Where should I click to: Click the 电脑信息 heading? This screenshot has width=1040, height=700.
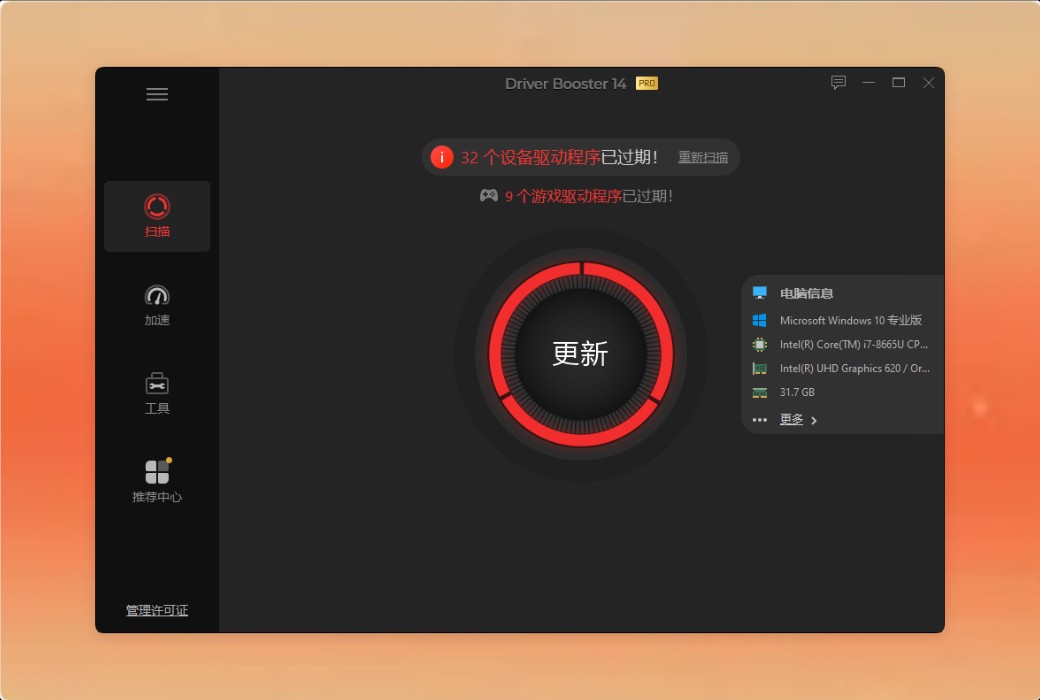pyautogui.click(x=807, y=293)
